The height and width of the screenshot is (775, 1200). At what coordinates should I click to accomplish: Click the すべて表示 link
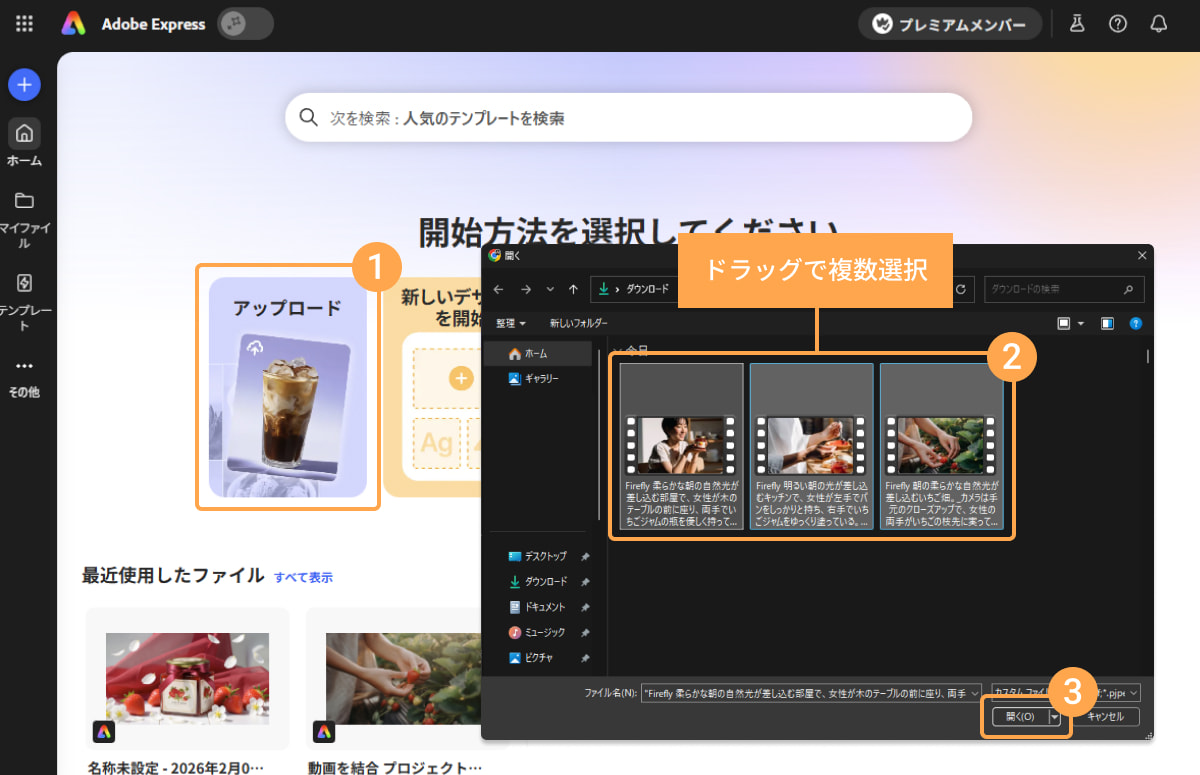[303, 577]
